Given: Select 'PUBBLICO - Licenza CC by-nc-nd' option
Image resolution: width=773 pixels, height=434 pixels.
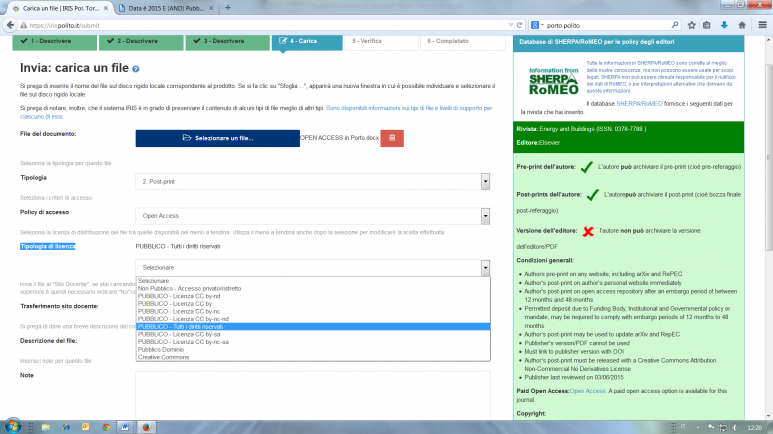Looking at the screenshot, I should (x=313, y=319).
